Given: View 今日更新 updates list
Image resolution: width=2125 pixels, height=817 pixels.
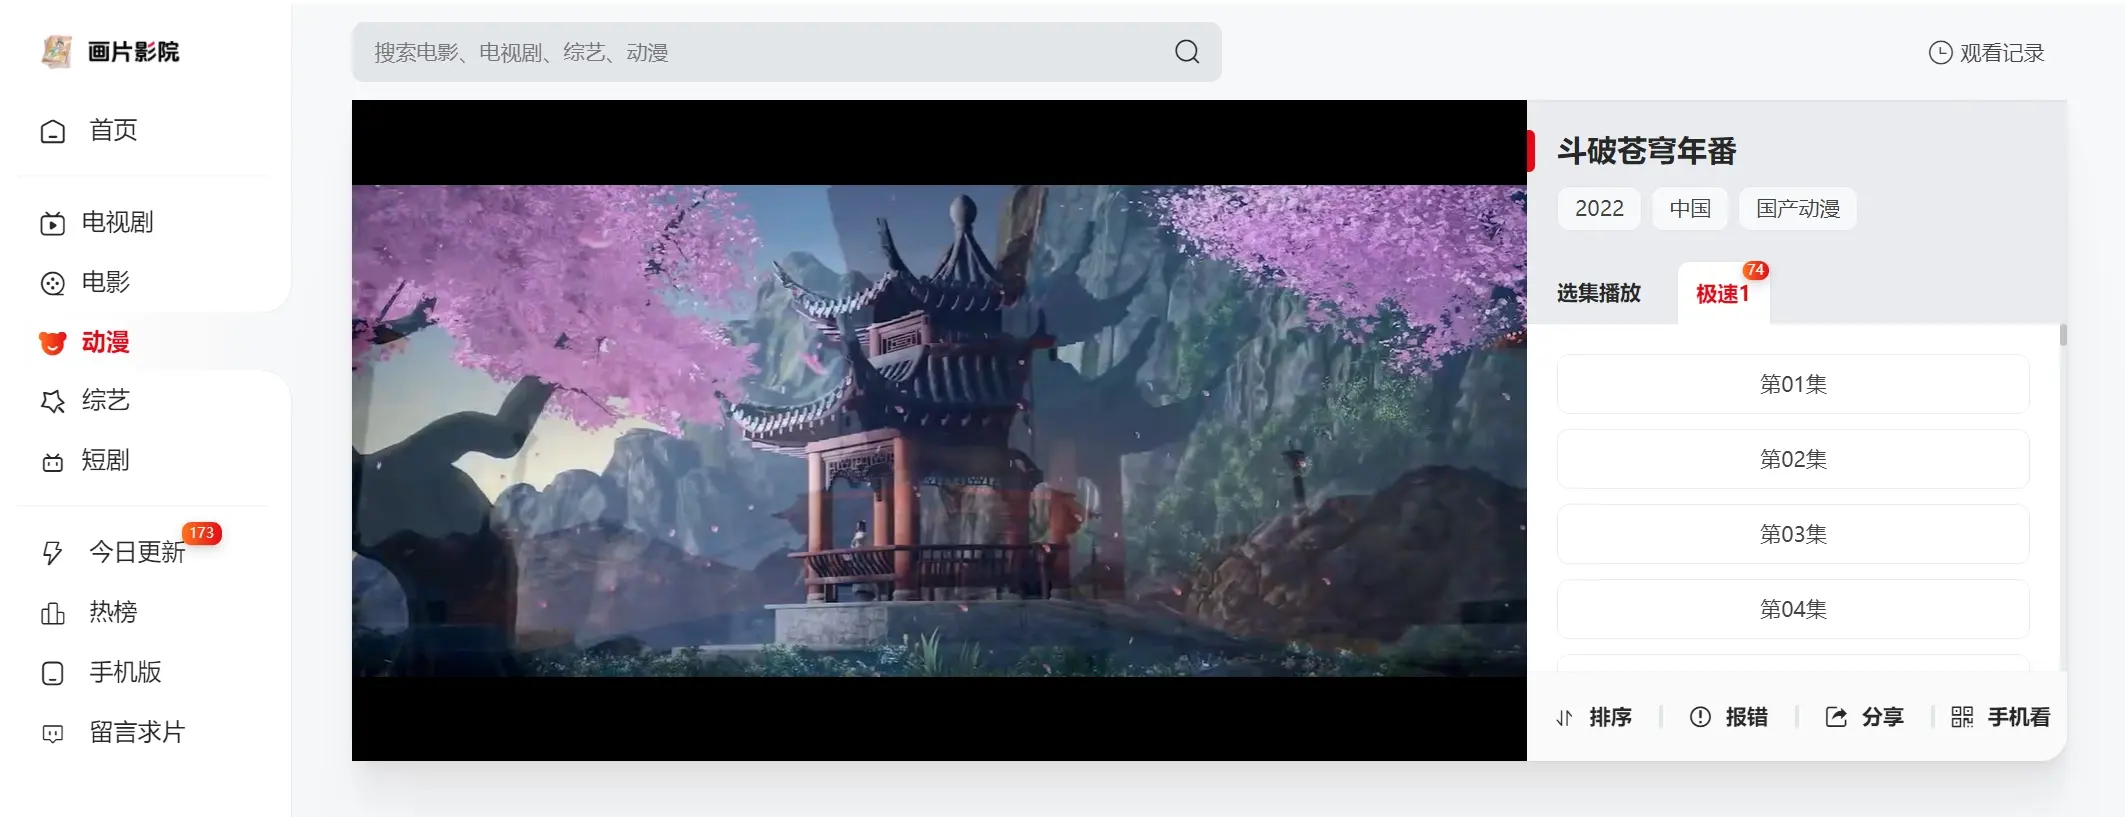Looking at the screenshot, I should point(112,552).
